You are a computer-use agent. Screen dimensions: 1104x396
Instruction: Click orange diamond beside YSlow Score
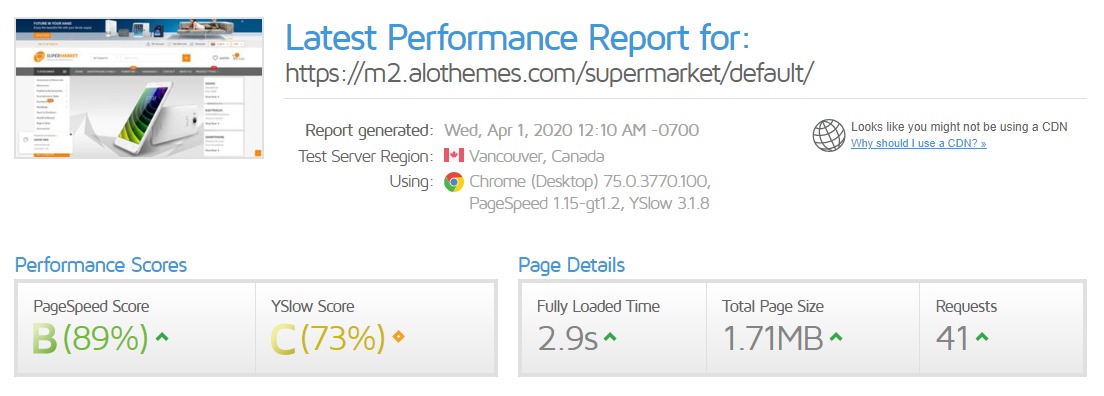398,337
